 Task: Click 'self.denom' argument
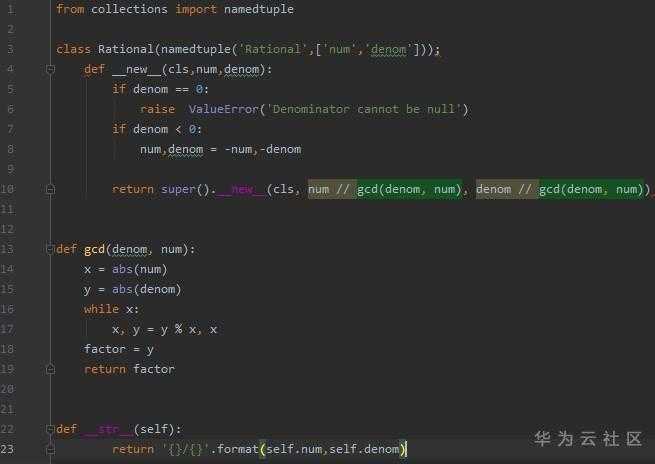click(364, 449)
